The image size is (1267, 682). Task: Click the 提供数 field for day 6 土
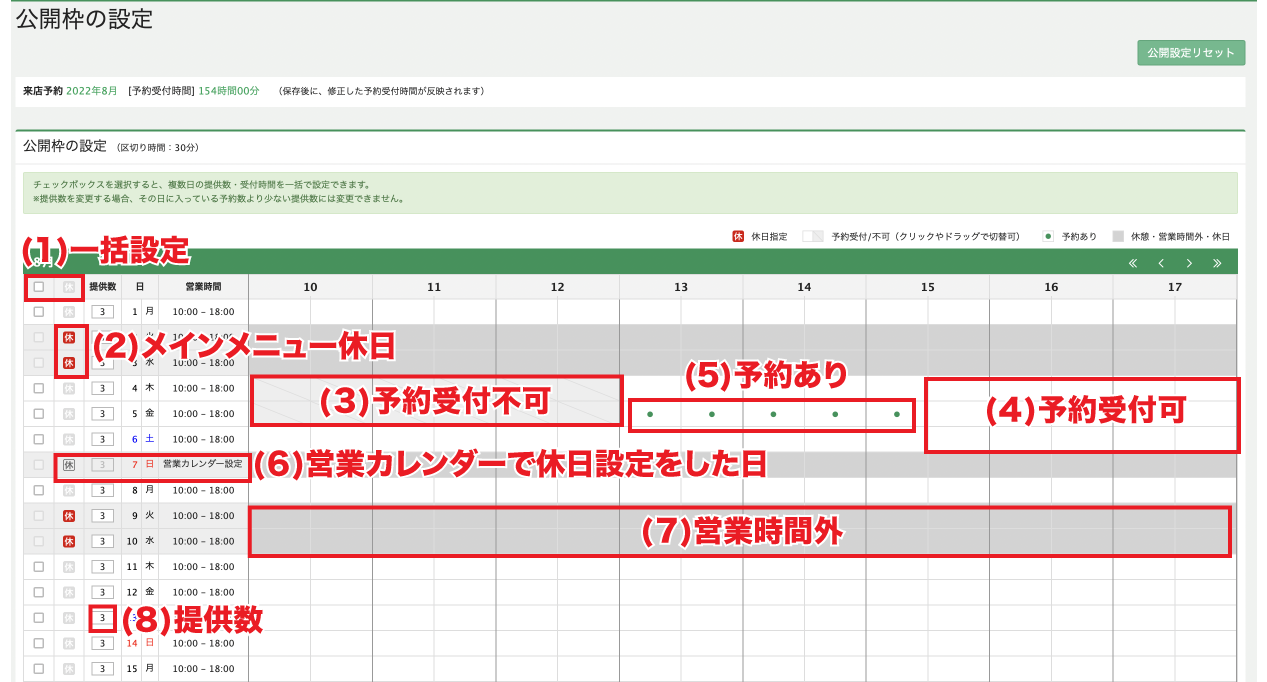click(x=103, y=439)
